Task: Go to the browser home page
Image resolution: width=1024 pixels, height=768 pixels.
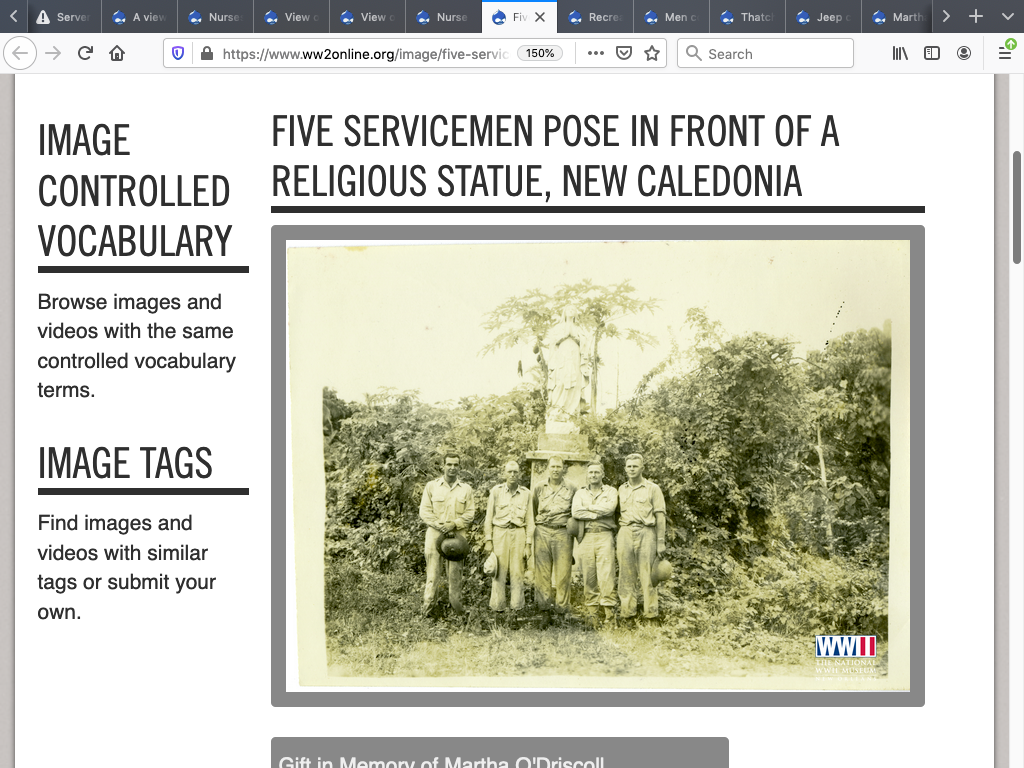Action: (x=117, y=54)
